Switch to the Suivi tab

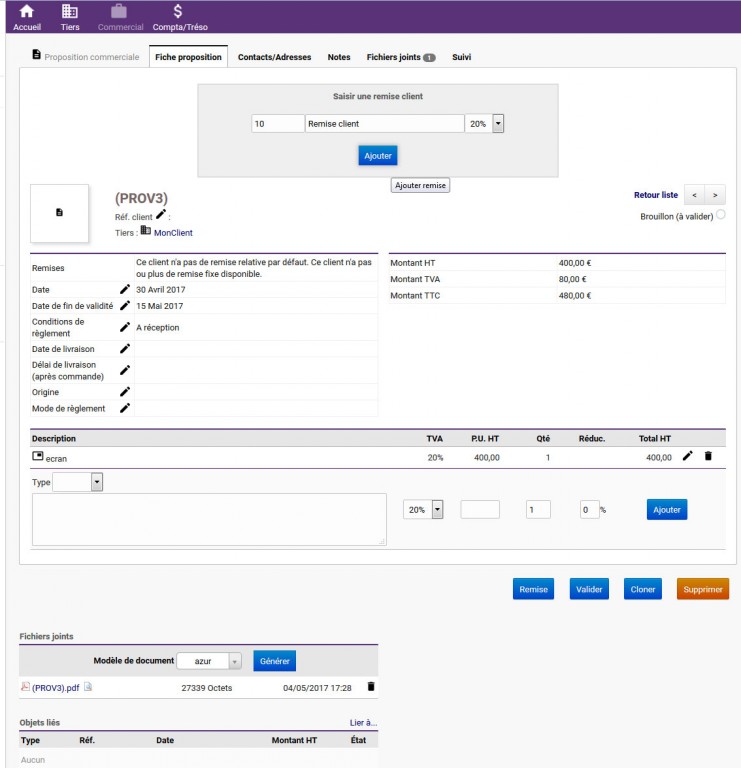point(461,57)
